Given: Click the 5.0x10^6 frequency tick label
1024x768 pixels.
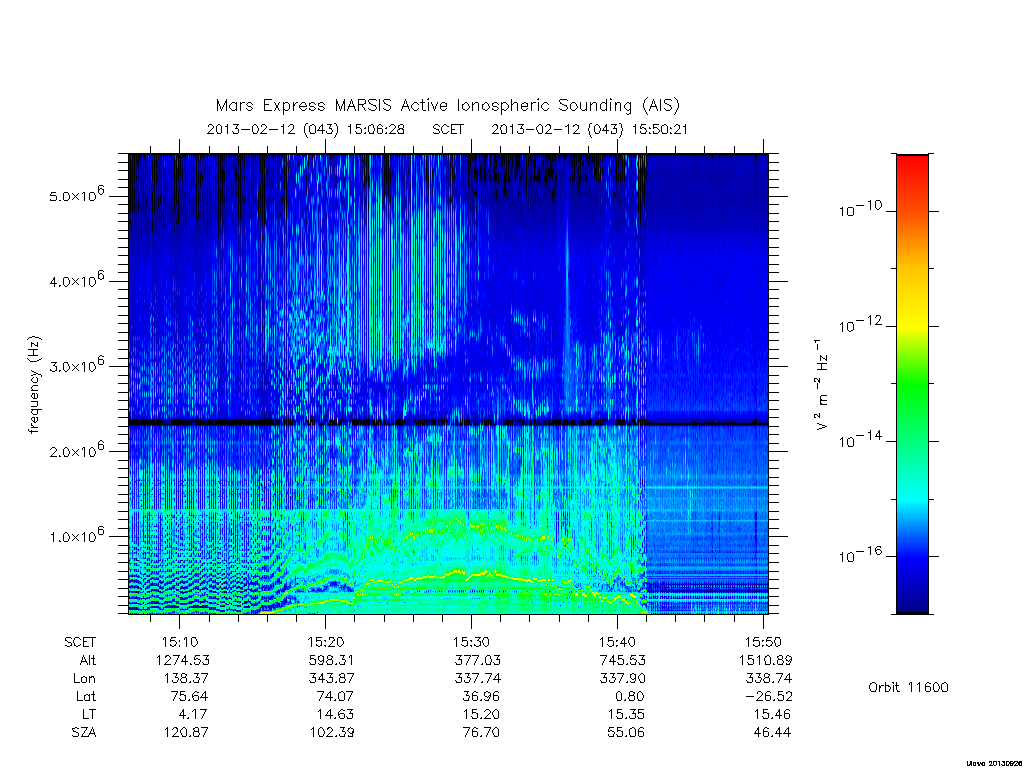Looking at the screenshot, I should (76, 194).
